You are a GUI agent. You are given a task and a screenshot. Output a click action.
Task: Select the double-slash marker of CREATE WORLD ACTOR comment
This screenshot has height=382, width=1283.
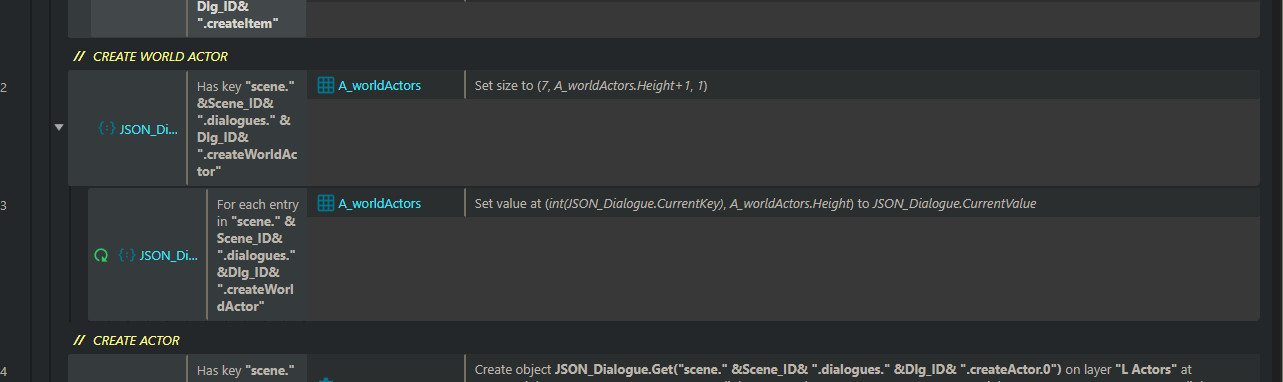(79, 57)
